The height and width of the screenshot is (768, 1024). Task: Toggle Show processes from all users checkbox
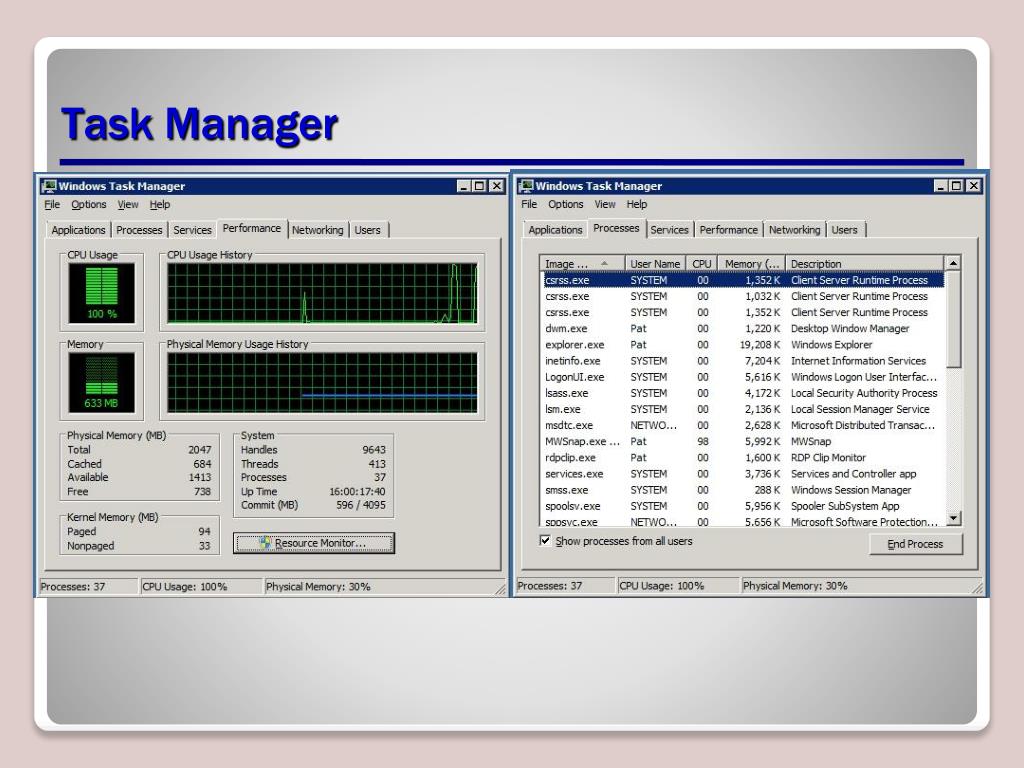545,541
